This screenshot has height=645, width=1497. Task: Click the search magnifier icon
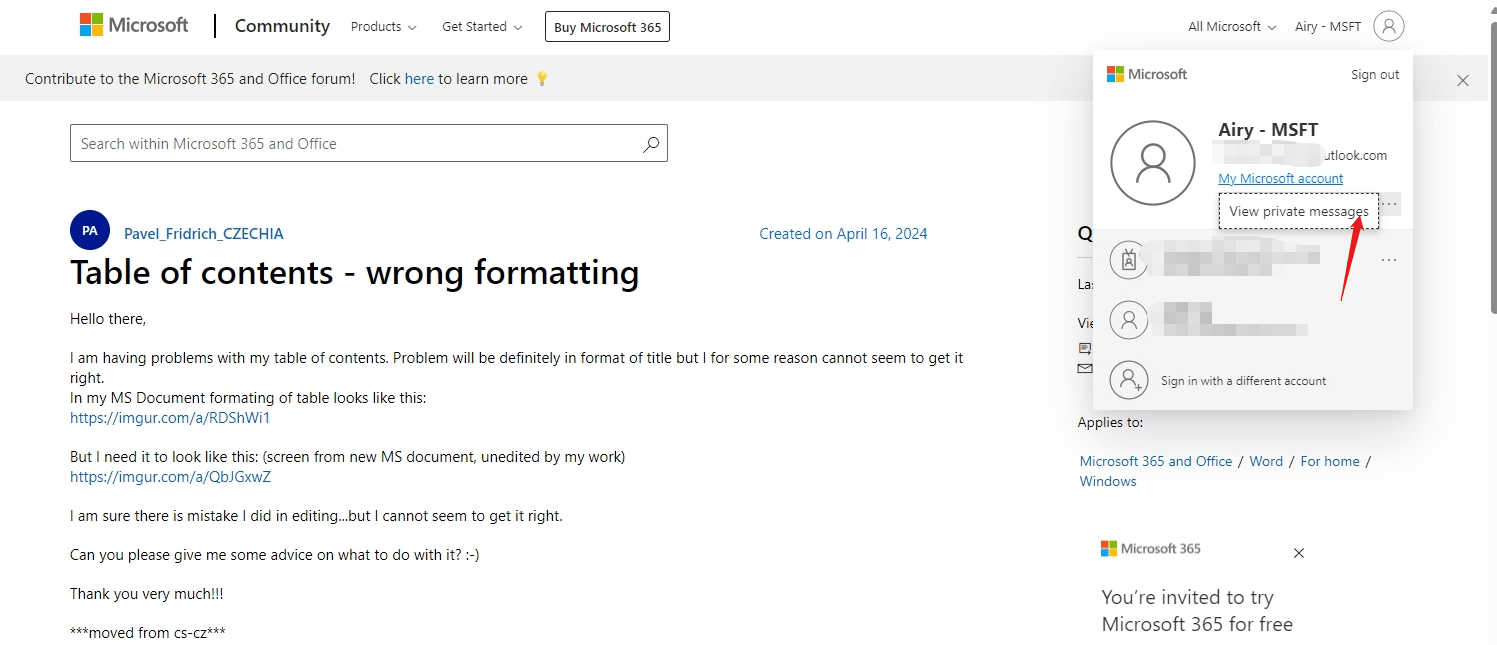click(650, 143)
